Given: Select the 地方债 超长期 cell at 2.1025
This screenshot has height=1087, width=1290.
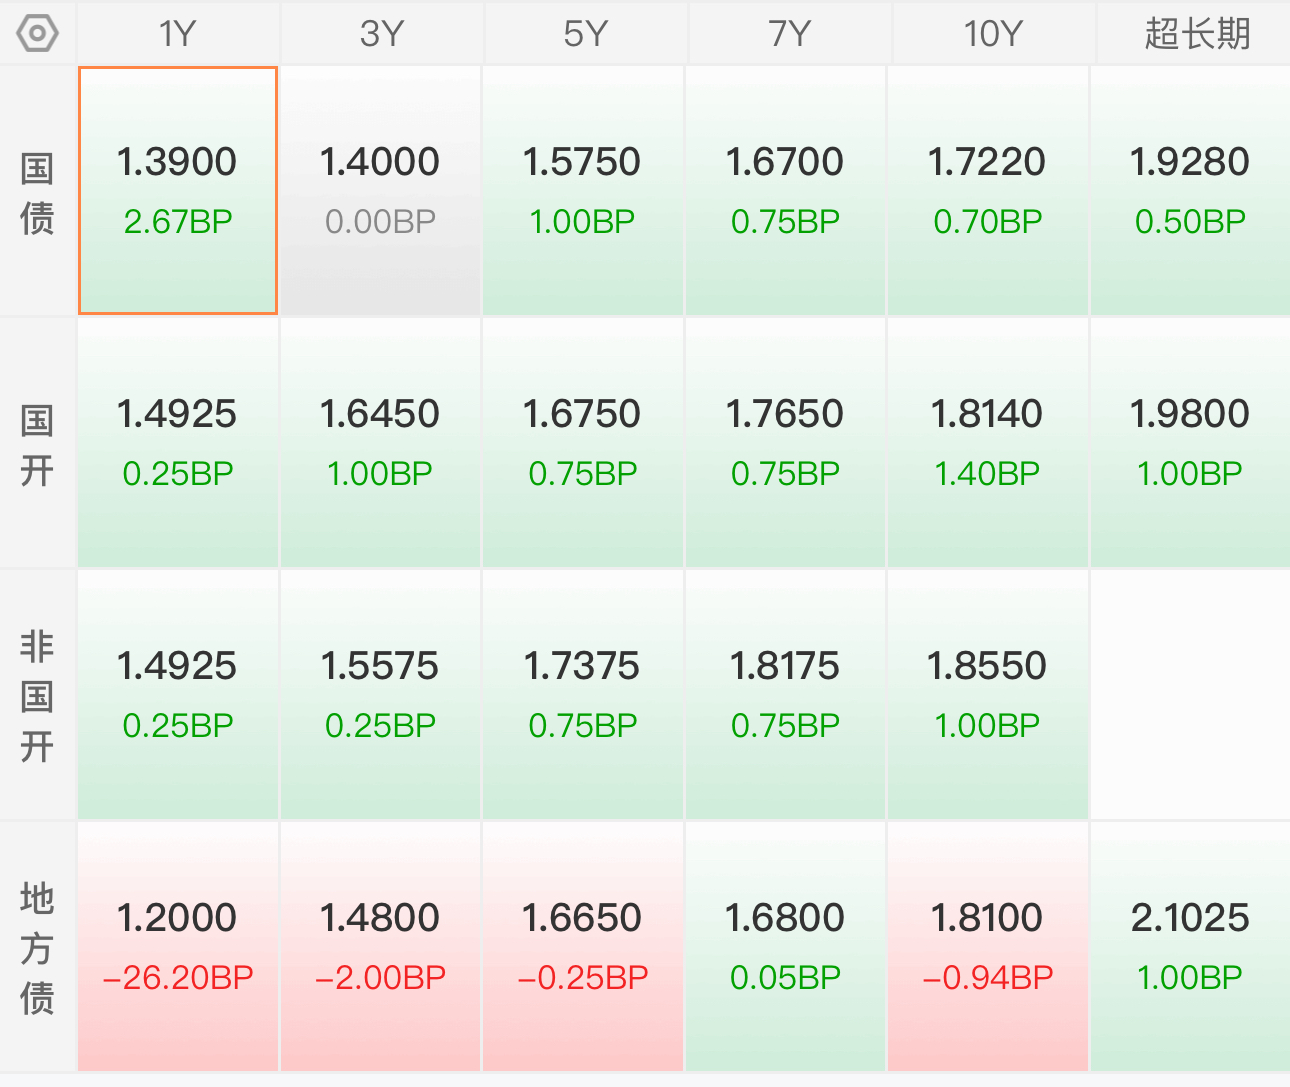Looking at the screenshot, I should coord(1190,947).
